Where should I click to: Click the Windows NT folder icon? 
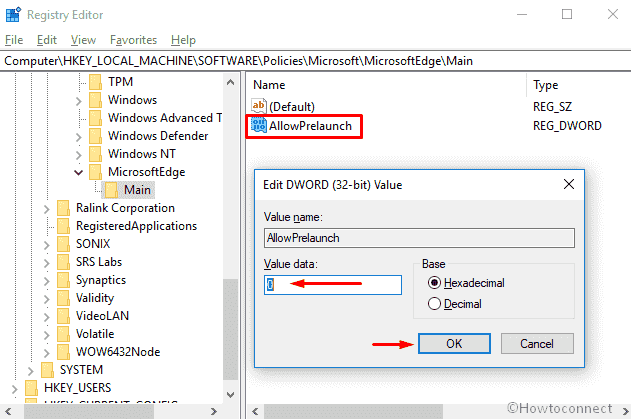point(95,154)
